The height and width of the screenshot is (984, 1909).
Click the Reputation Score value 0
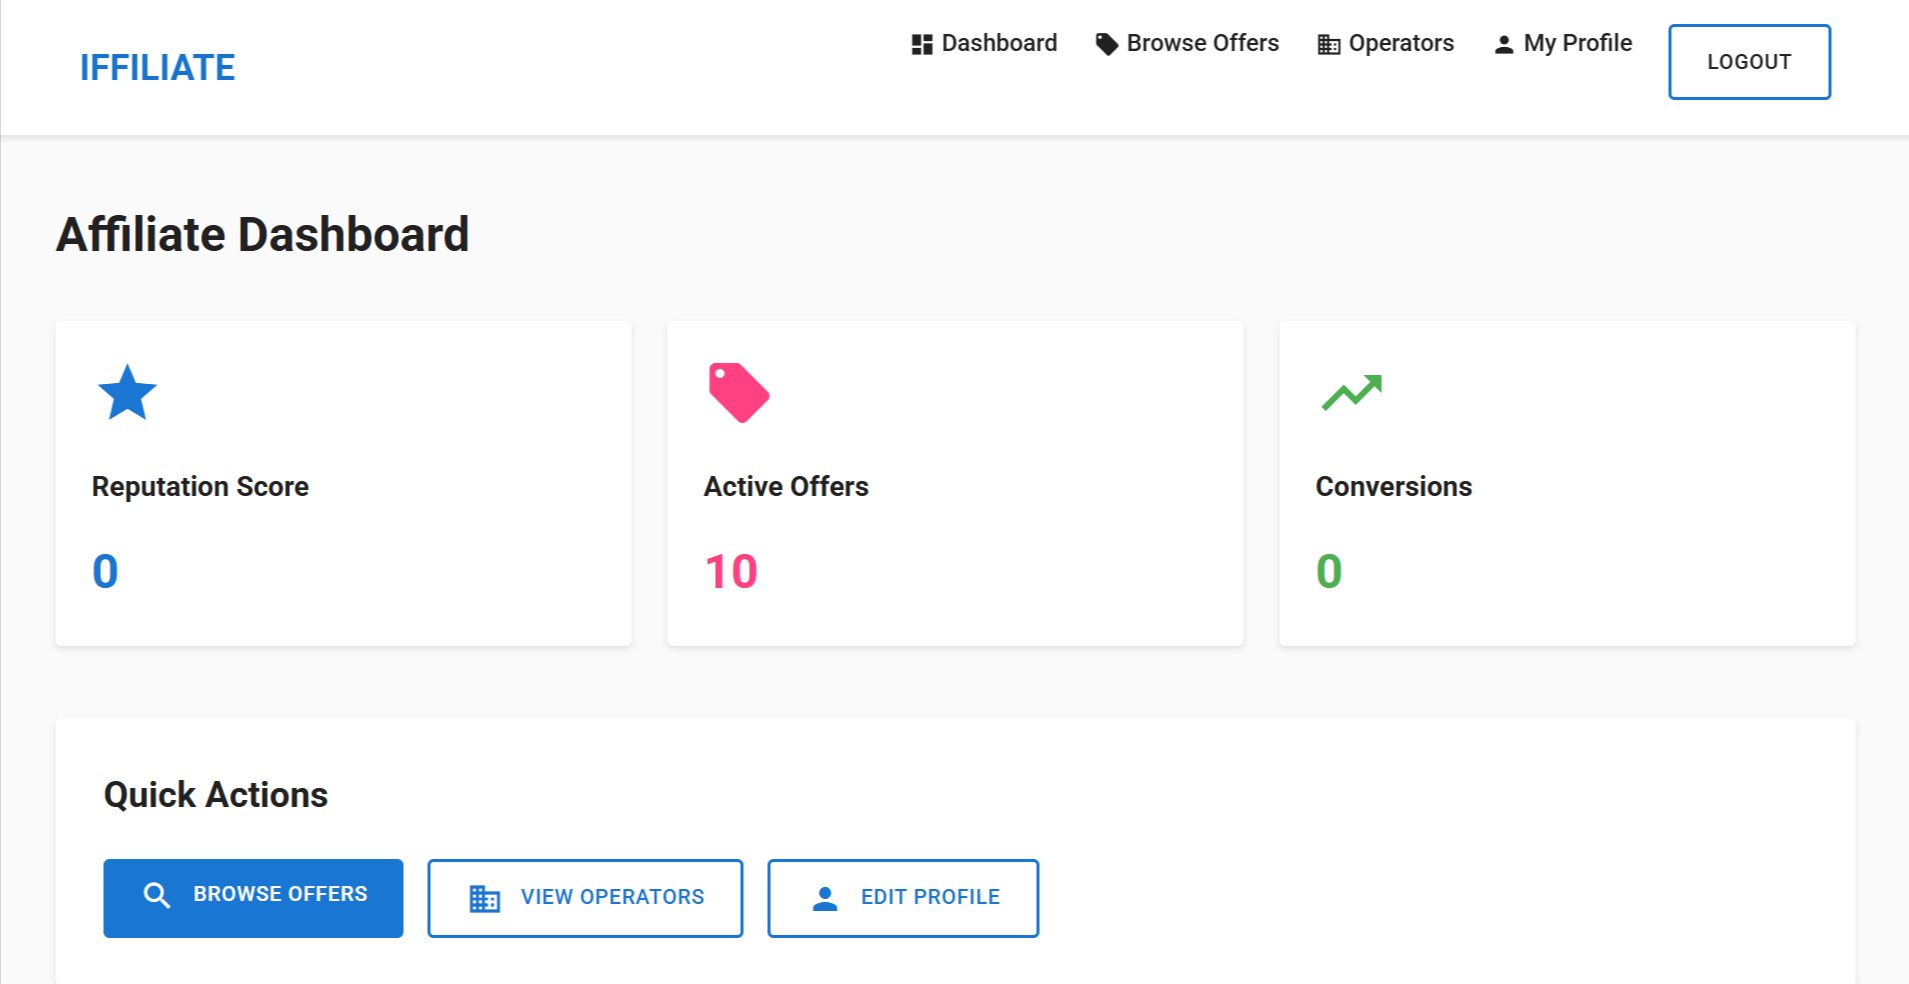[x=105, y=572]
